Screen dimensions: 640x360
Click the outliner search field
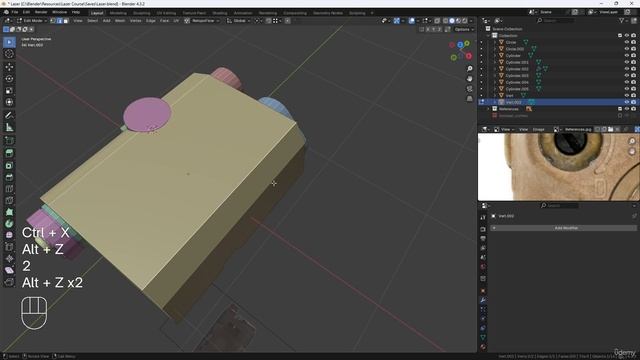click(556, 20)
